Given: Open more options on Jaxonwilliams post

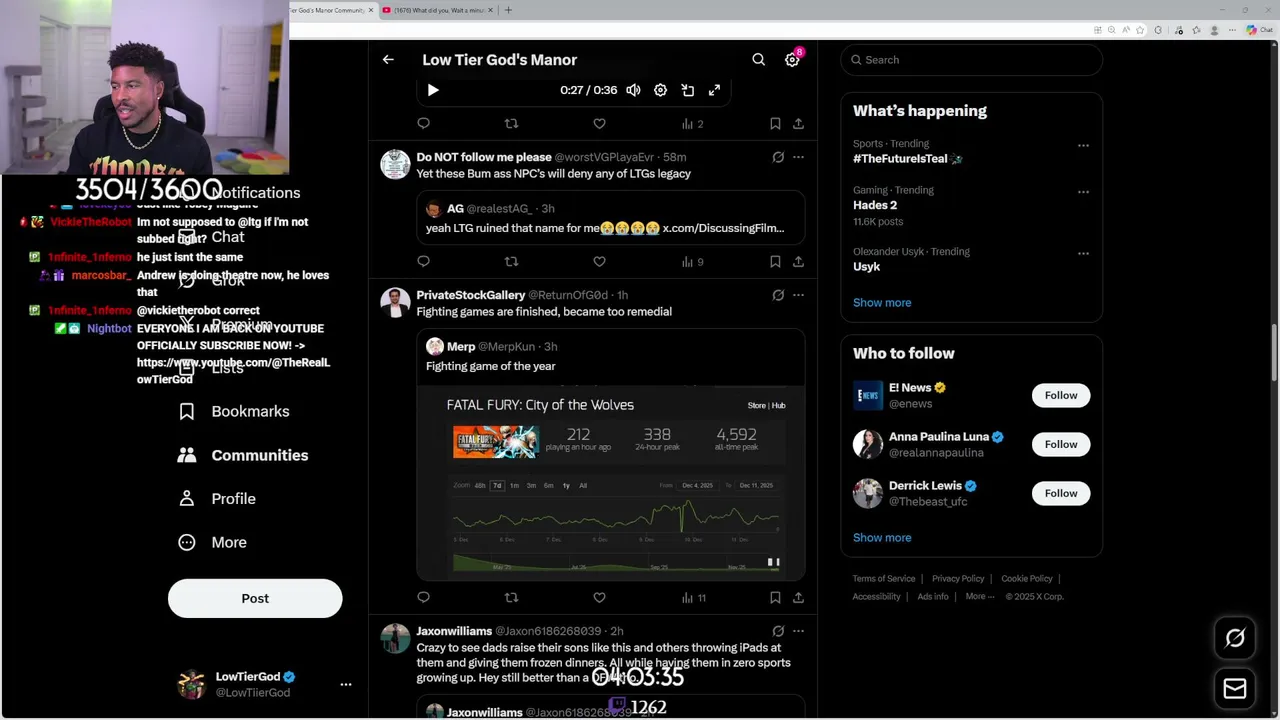Looking at the screenshot, I should click(x=798, y=631).
